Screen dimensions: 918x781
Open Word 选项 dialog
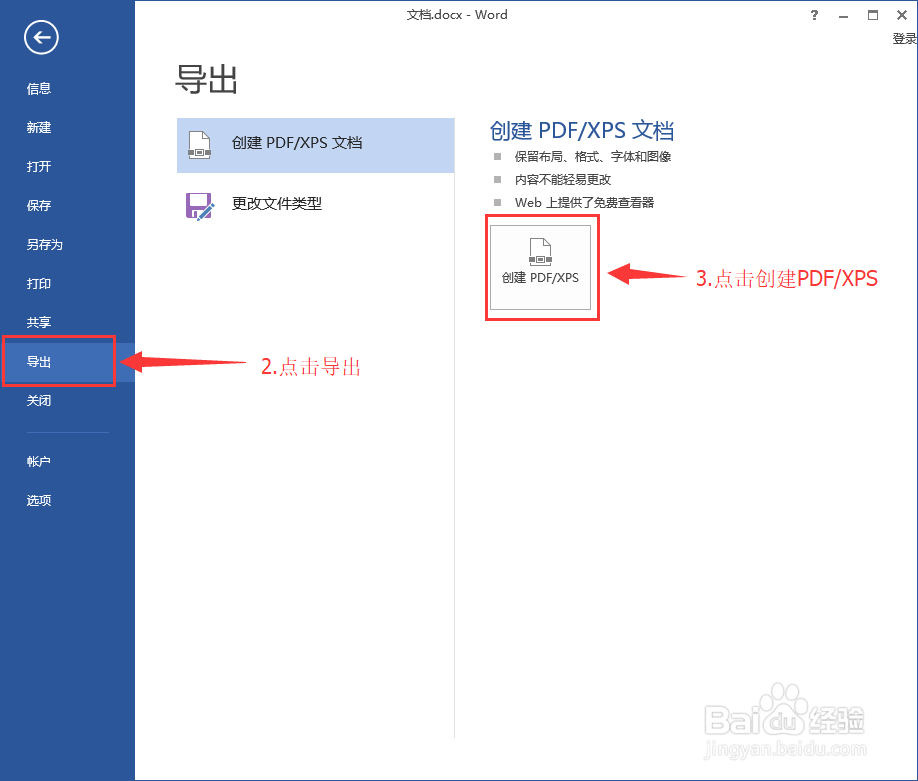point(38,500)
